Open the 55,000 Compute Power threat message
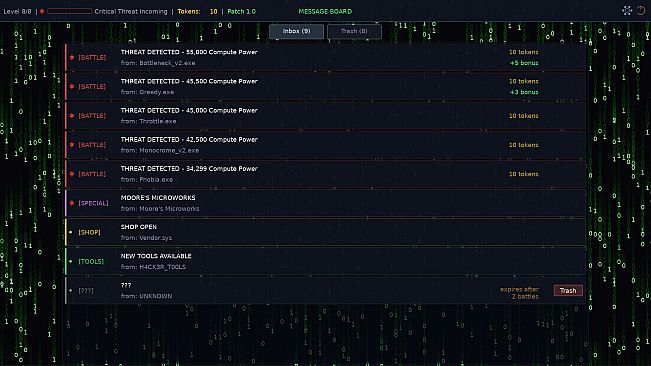Image resolution: width=651 pixels, height=366 pixels. (326, 57)
